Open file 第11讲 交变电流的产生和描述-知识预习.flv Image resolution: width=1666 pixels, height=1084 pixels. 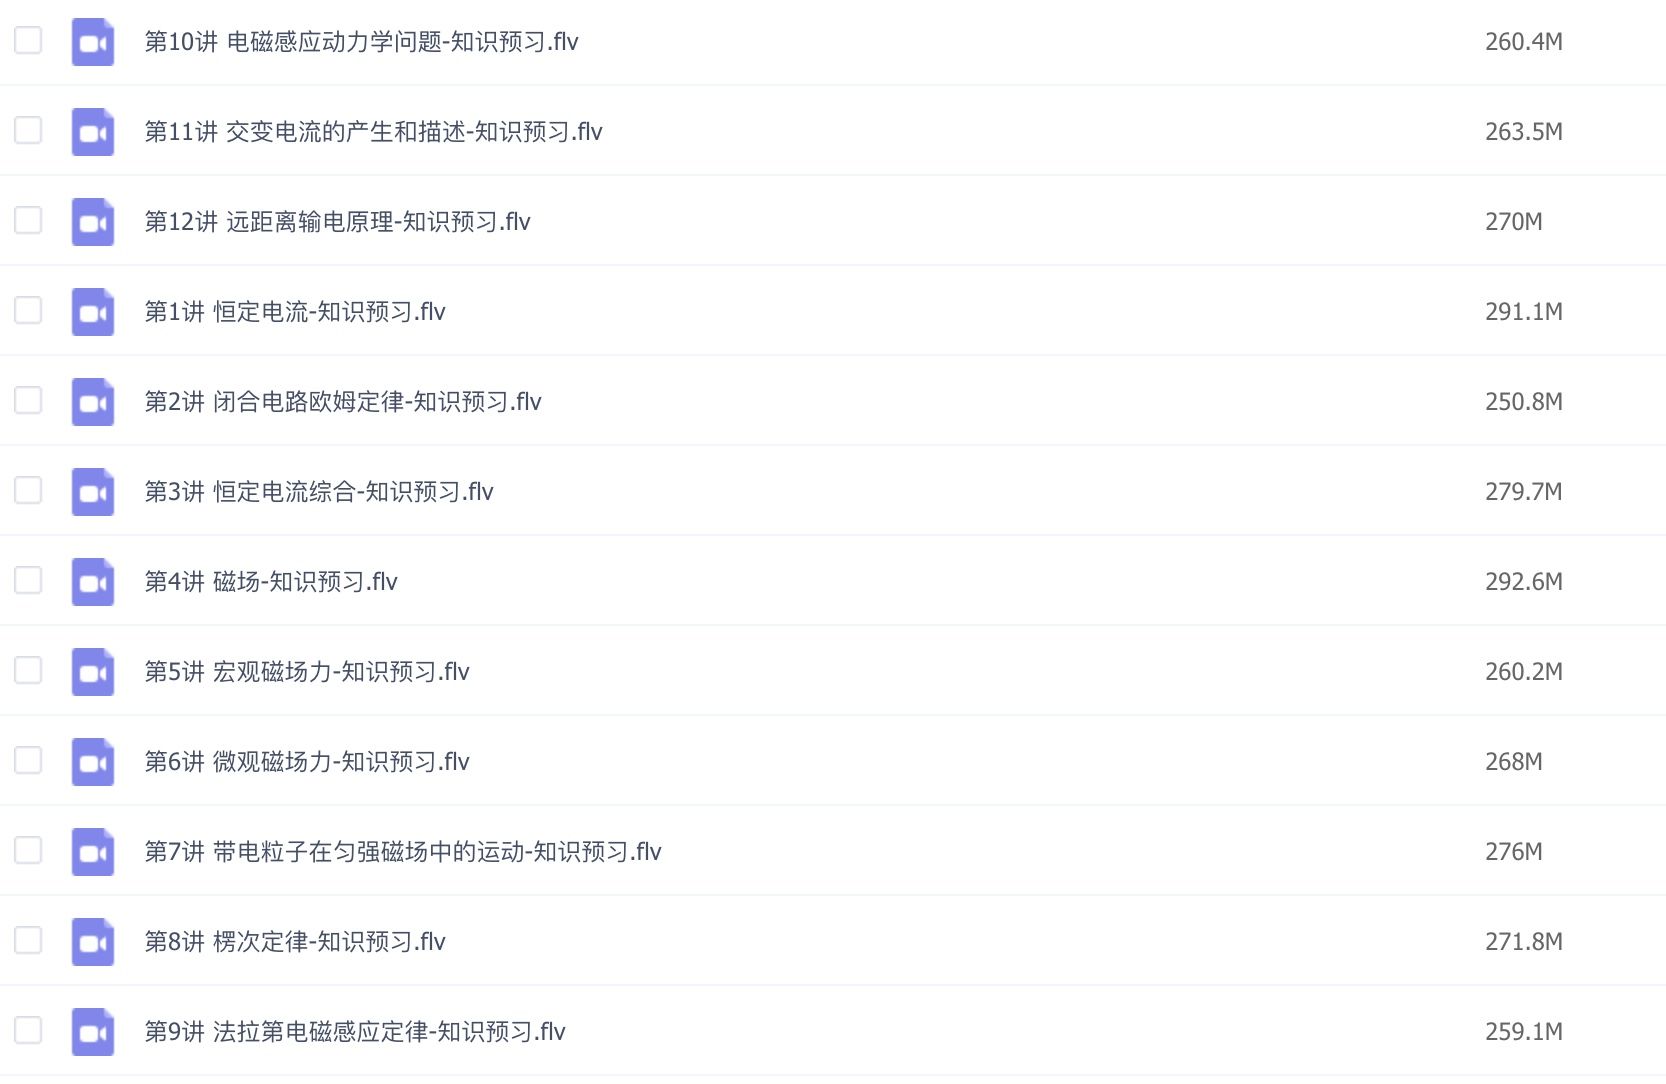[373, 132]
